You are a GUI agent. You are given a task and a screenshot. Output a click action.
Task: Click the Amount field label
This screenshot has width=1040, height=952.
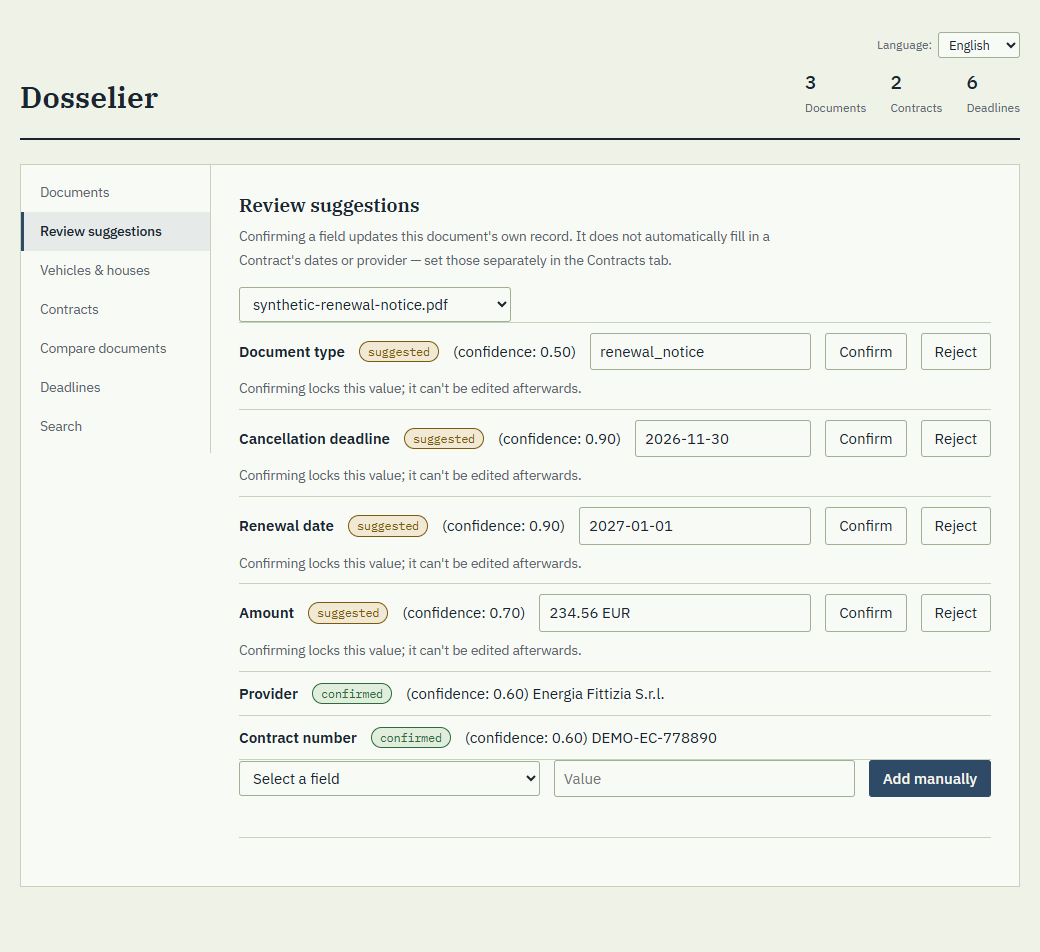(267, 613)
